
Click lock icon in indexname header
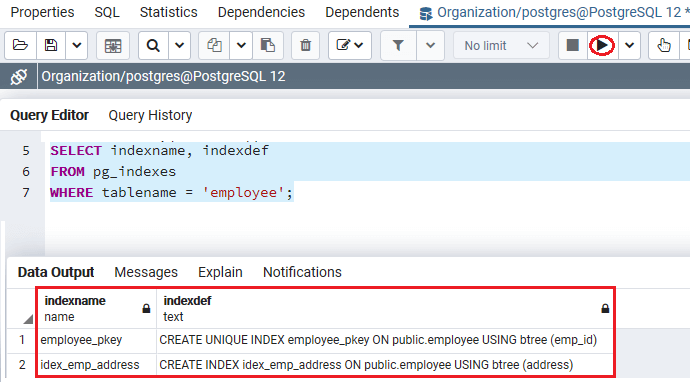click(x=147, y=309)
